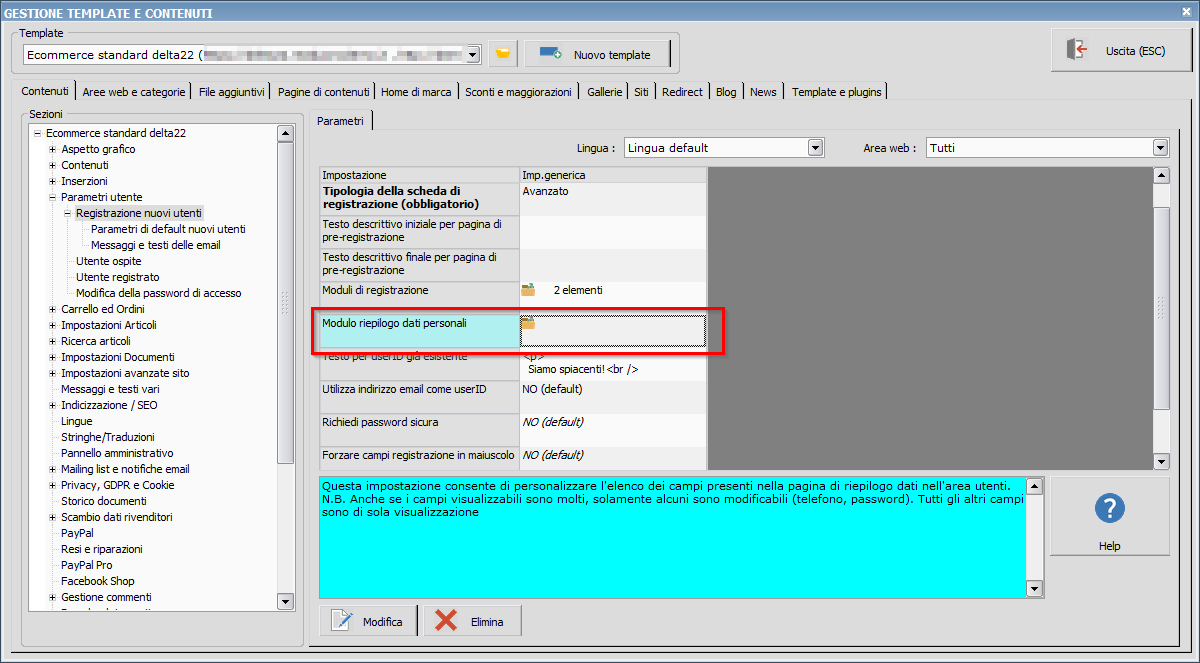Select Parametri di default nuovi utenti
Image resolution: width=1200 pixels, height=663 pixels.
(168, 229)
